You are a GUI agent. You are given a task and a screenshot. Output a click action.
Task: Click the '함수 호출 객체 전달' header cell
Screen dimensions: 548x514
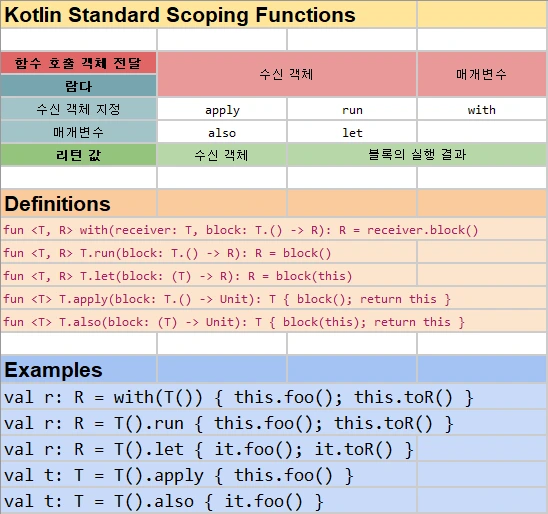[79, 63]
